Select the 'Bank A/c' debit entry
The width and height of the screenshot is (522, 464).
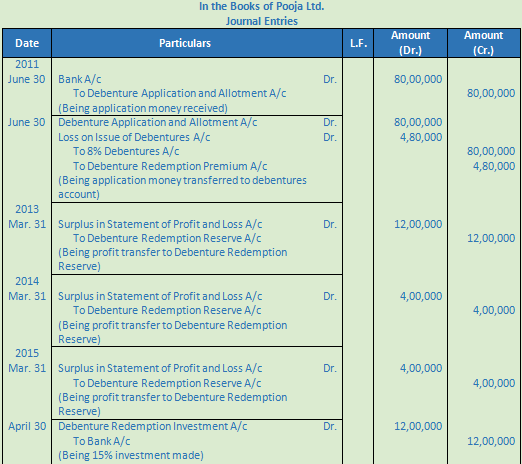(80, 79)
